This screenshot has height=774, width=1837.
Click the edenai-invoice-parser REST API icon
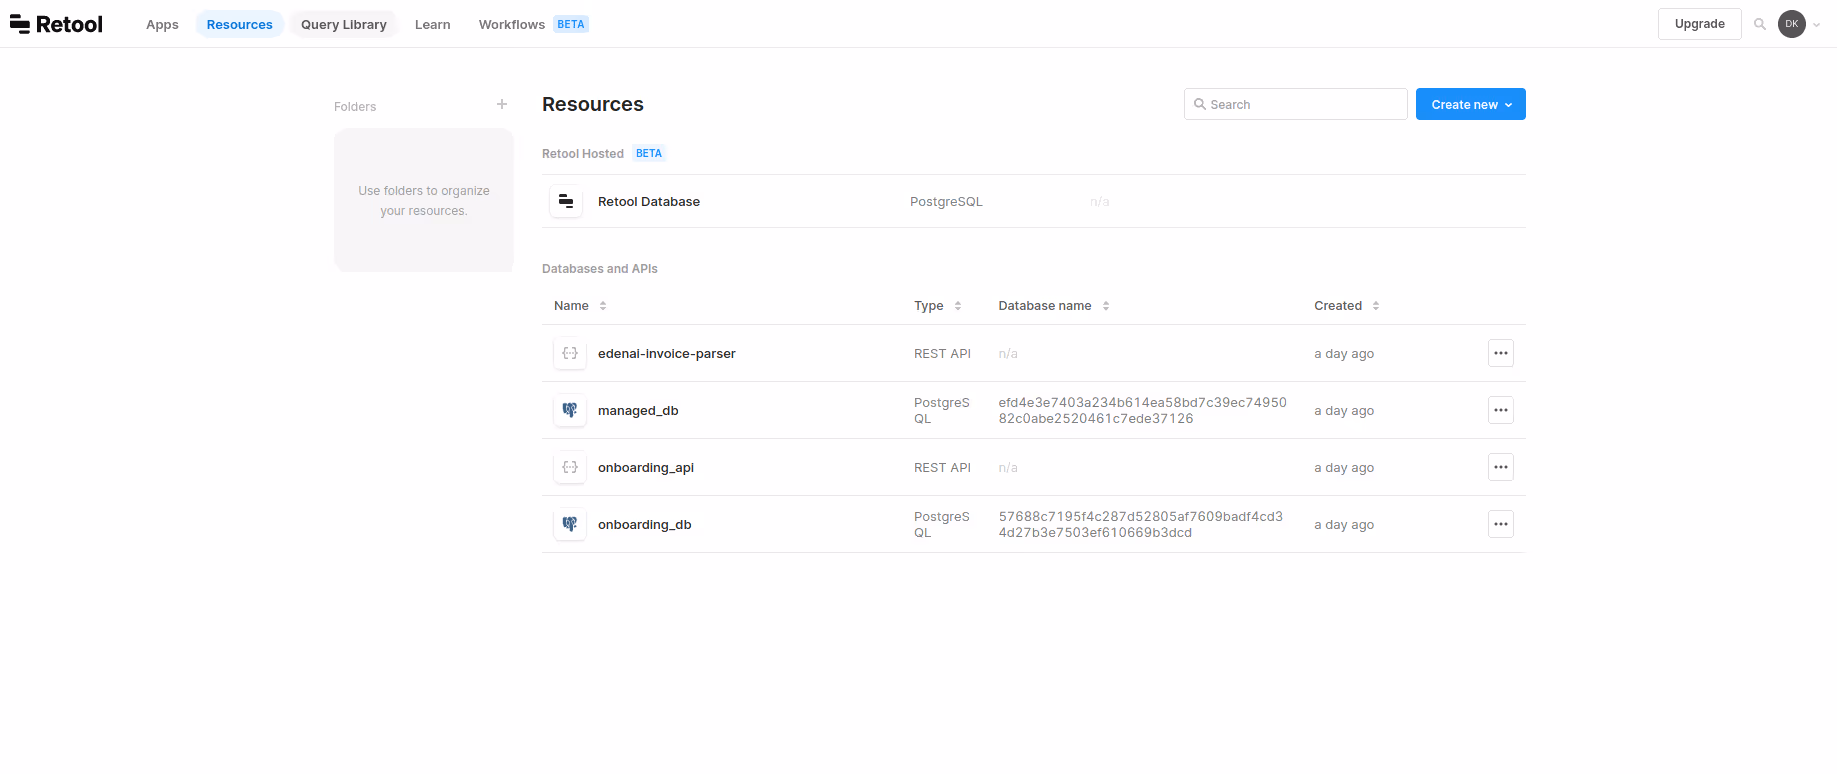(x=570, y=353)
